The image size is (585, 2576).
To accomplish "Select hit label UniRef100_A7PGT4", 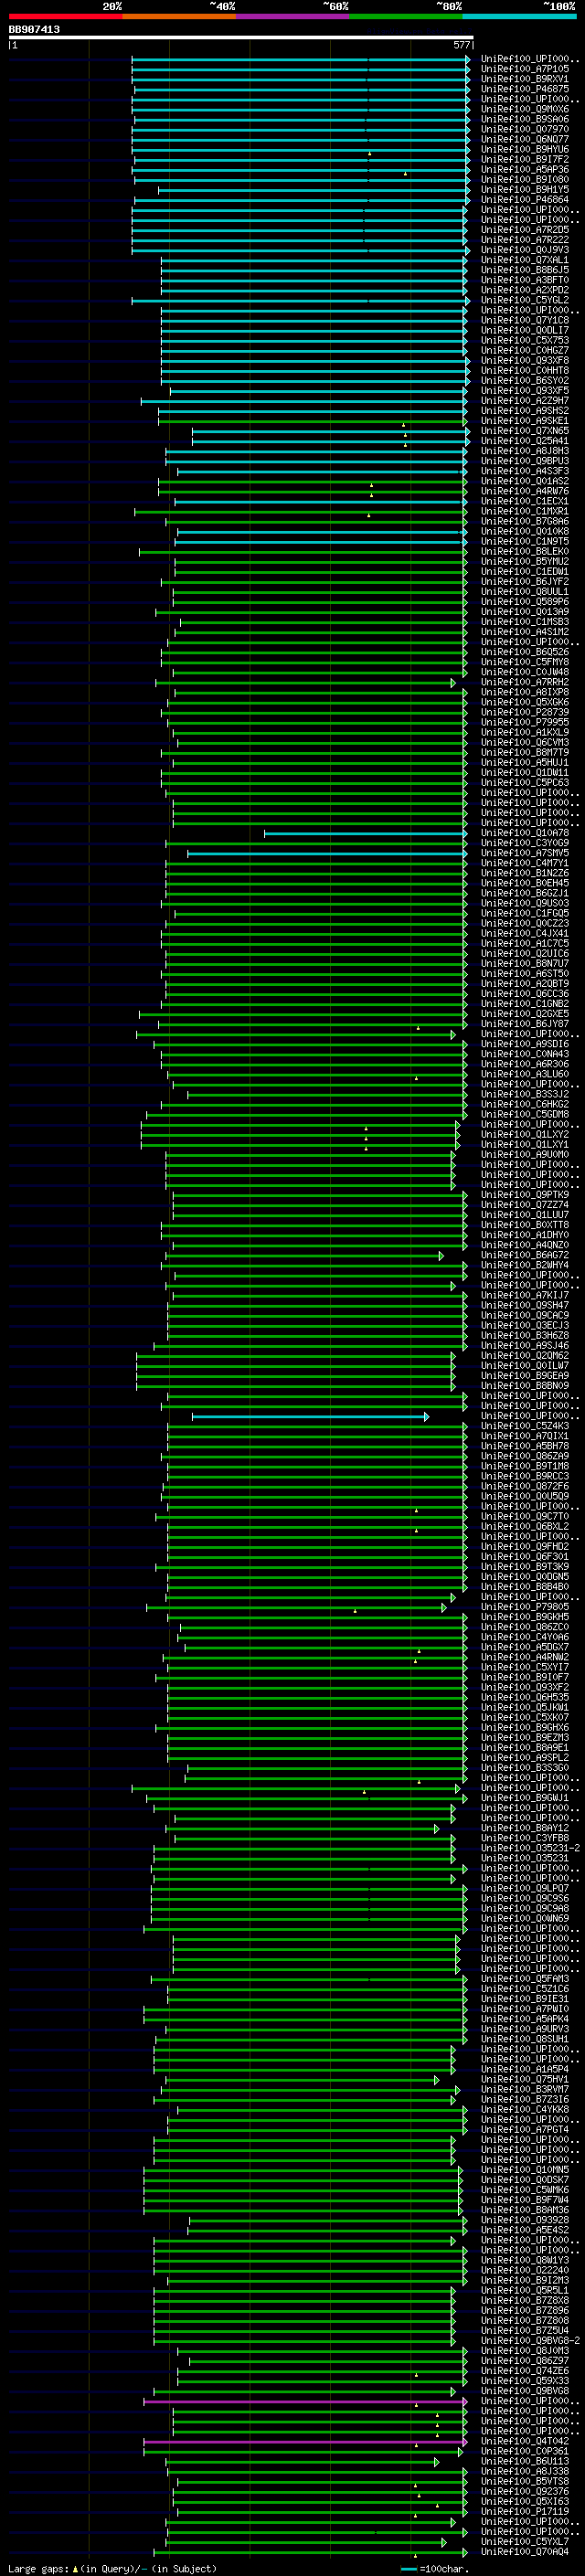I will pos(525,2130).
